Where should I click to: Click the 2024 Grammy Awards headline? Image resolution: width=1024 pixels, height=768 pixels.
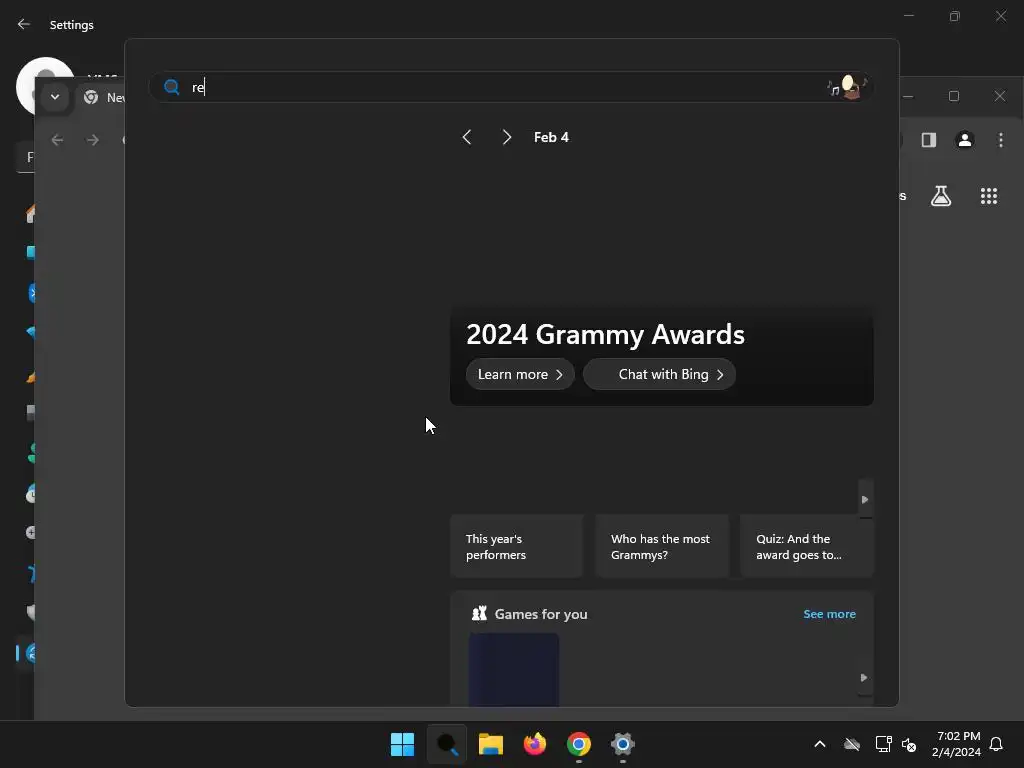tap(605, 334)
